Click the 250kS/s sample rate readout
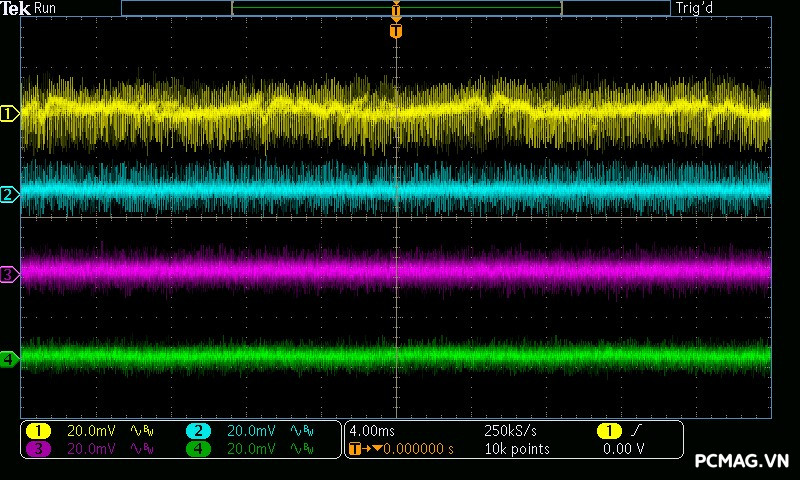This screenshot has height=480, width=800. pos(511,430)
